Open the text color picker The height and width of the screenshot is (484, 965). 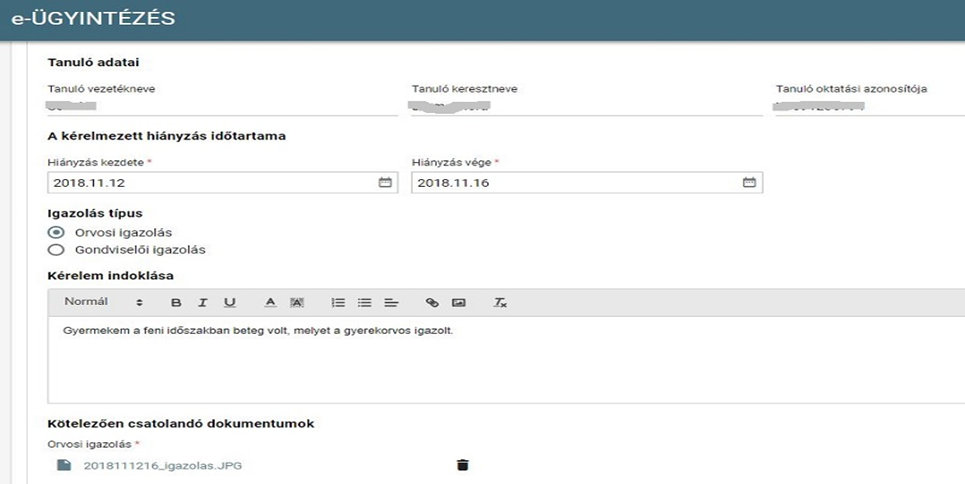[x=270, y=302]
